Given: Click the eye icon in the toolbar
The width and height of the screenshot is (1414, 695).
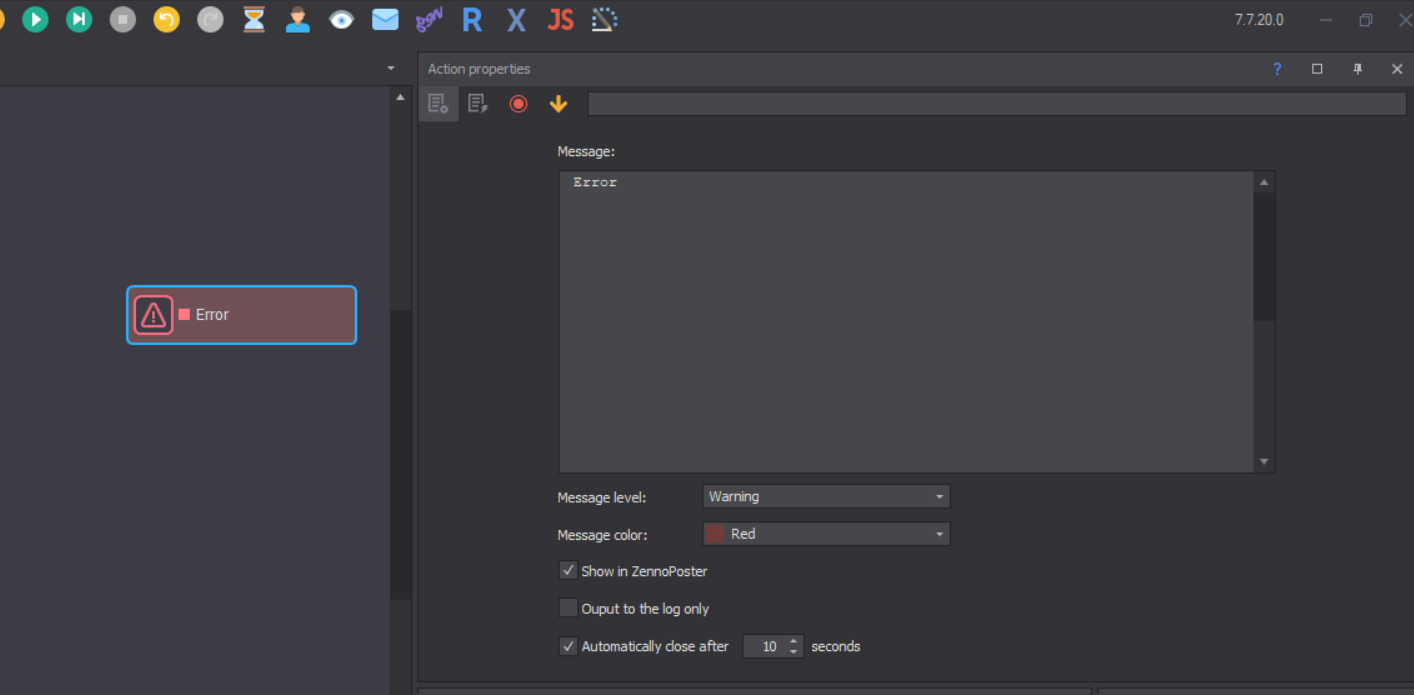Looking at the screenshot, I should pyautogui.click(x=342, y=19).
